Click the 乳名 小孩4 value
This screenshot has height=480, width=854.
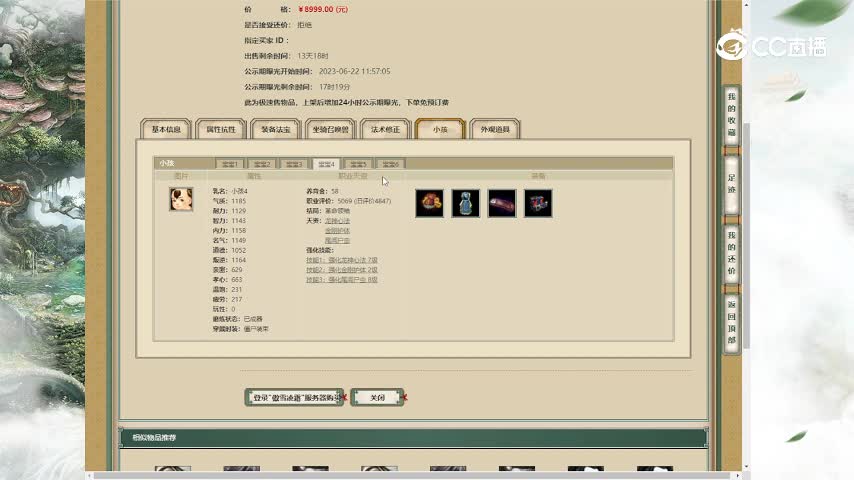pyautogui.click(x=240, y=191)
